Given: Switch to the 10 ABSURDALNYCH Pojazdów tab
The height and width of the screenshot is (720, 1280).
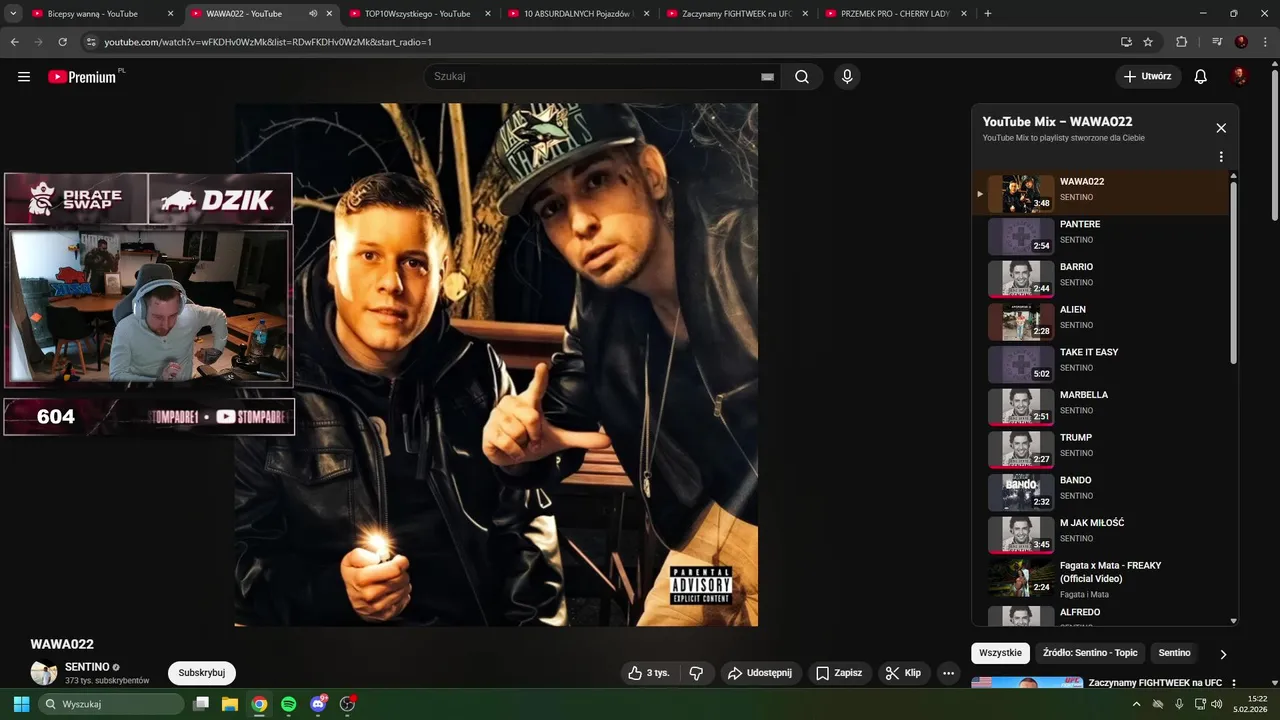Looking at the screenshot, I should (579, 14).
